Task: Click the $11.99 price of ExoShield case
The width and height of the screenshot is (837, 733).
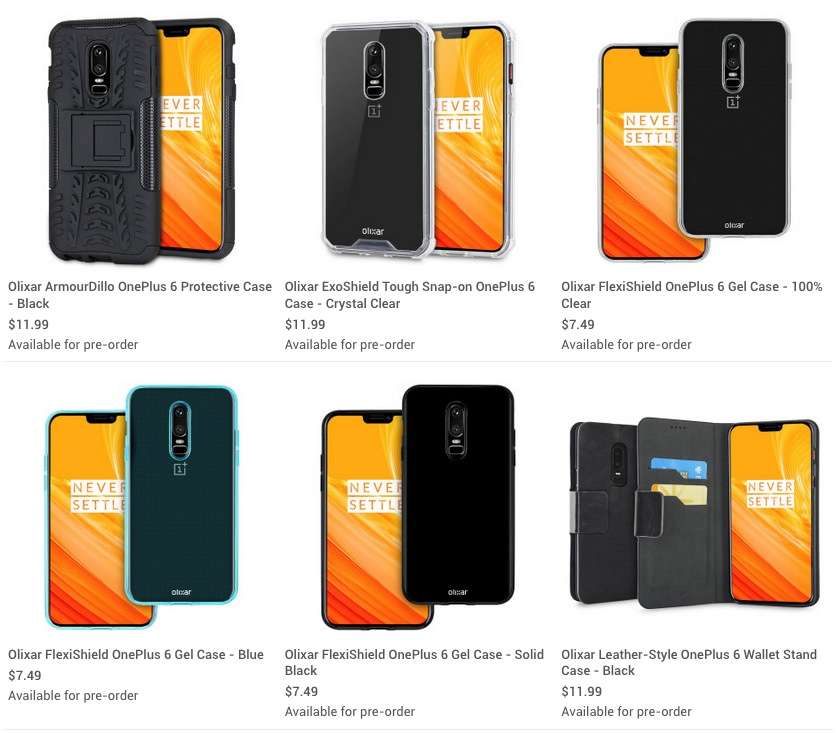Action: click(305, 325)
